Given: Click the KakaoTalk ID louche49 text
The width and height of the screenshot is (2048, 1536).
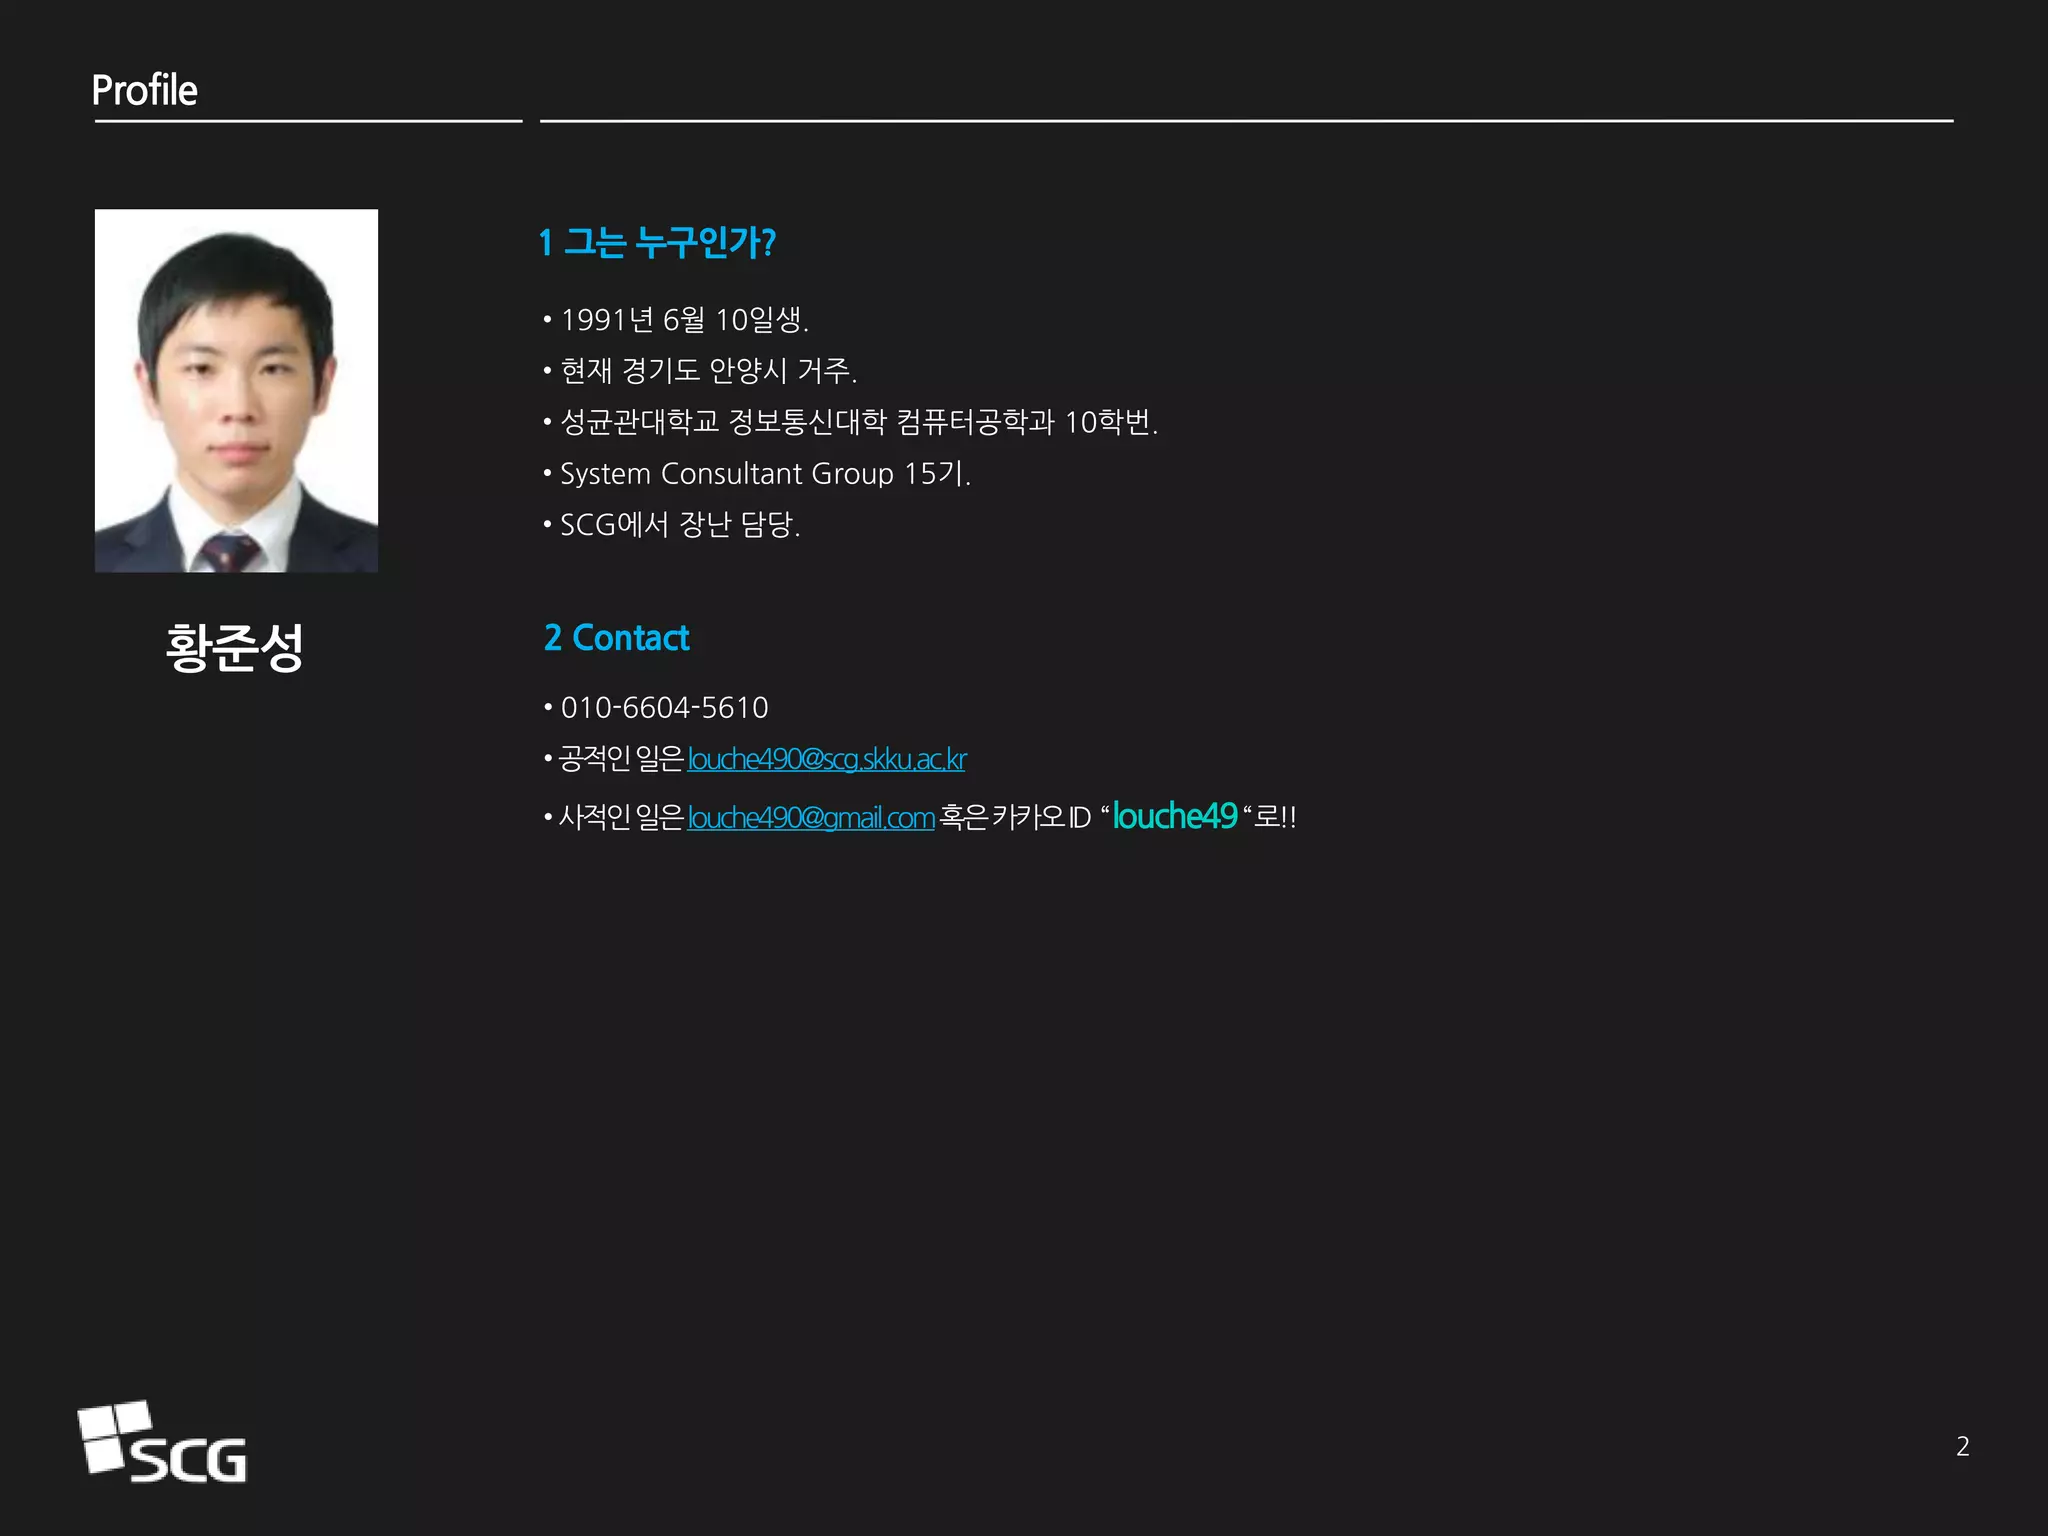Looking at the screenshot, I should (1174, 816).
